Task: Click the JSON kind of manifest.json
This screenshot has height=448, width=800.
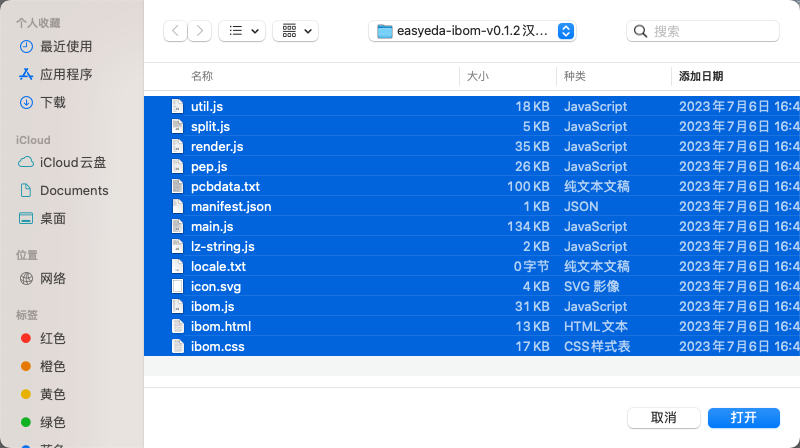Action: (581, 206)
